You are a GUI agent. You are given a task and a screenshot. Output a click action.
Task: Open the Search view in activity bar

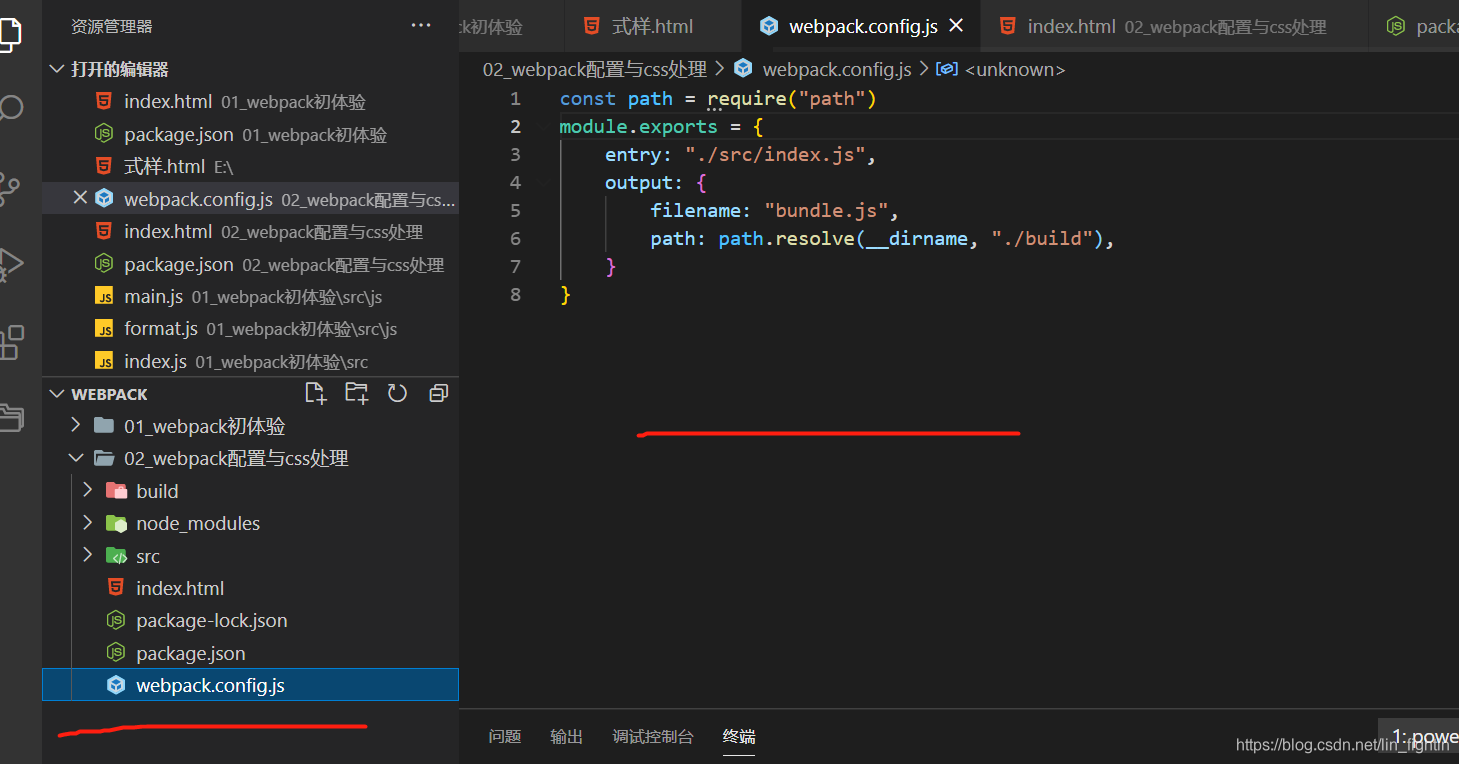click(10, 107)
